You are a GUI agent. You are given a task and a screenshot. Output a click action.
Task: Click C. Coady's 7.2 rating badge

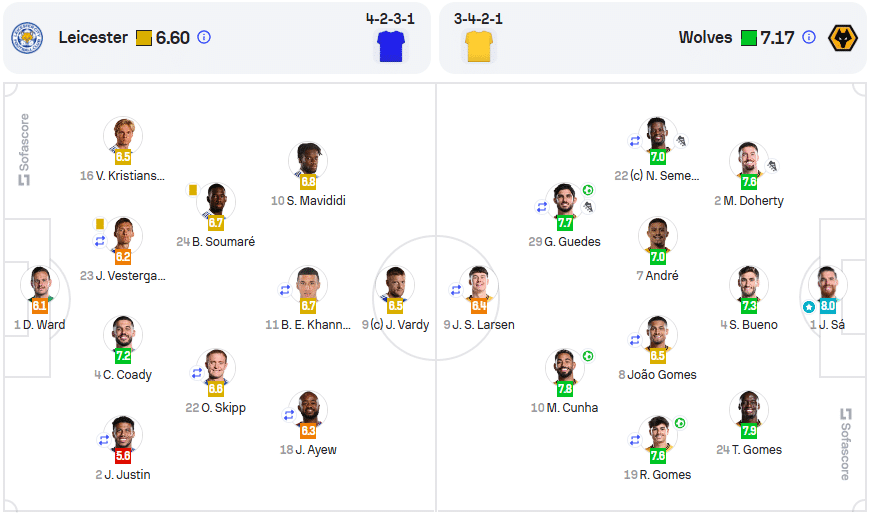(x=123, y=356)
